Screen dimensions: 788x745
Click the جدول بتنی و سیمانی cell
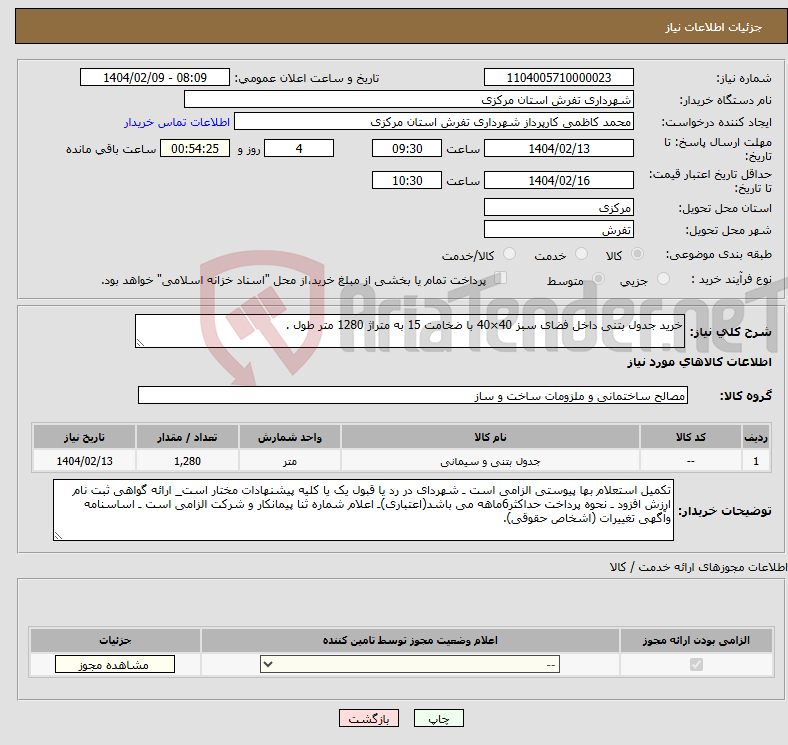click(x=490, y=461)
